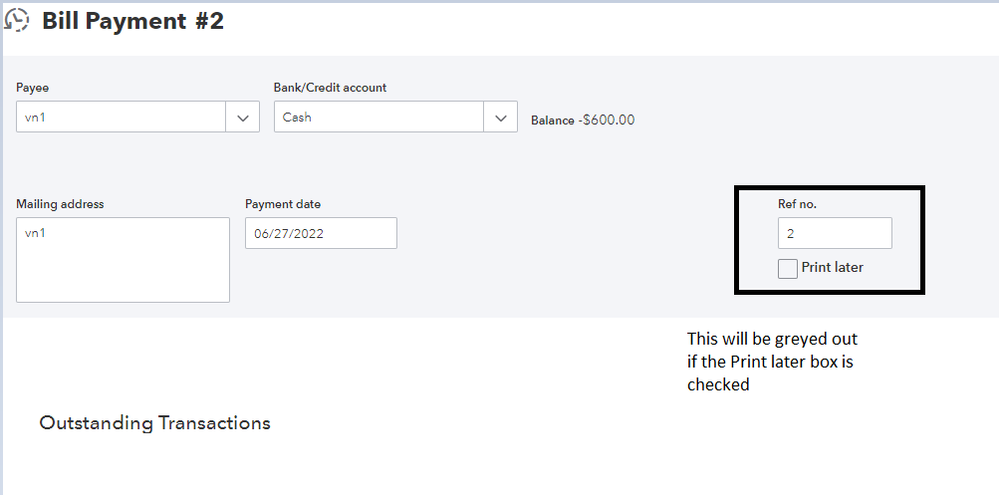
Task: Open the Bank/Credit account dropdown arrow
Action: (500, 117)
